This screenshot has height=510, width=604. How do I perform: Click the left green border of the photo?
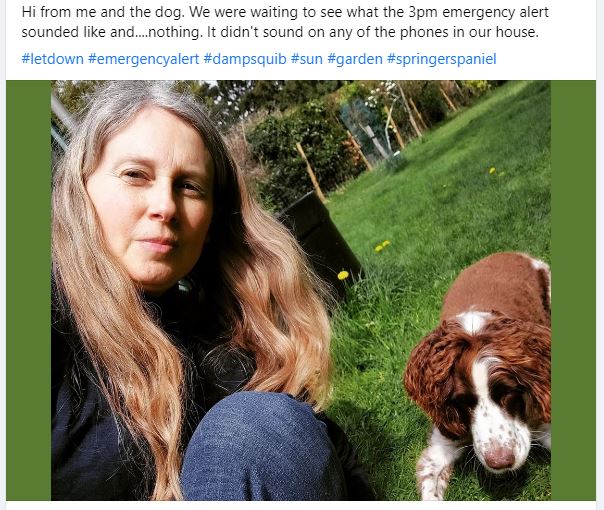[29, 290]
